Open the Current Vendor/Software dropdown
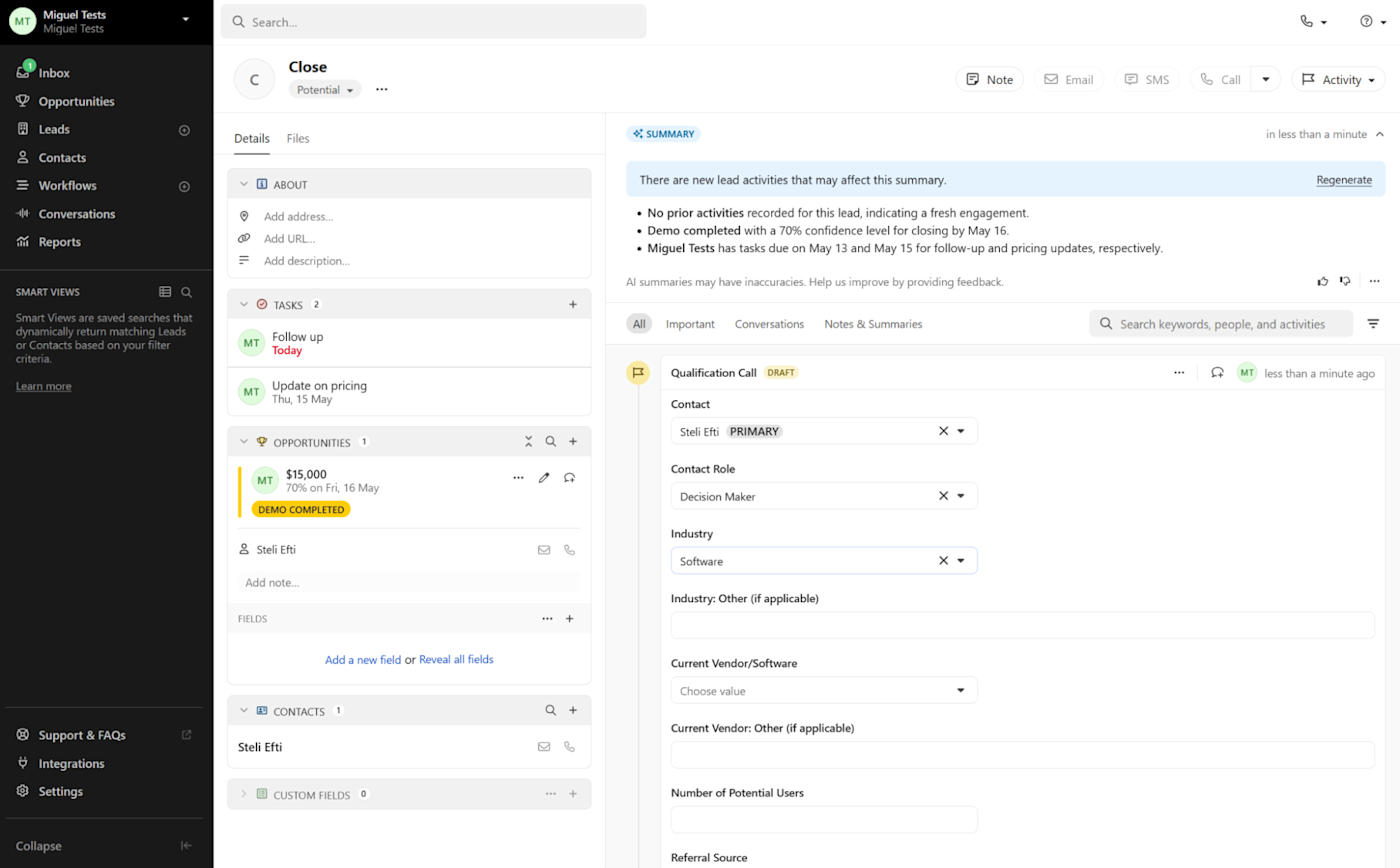1400x868 pixels. 824,691
